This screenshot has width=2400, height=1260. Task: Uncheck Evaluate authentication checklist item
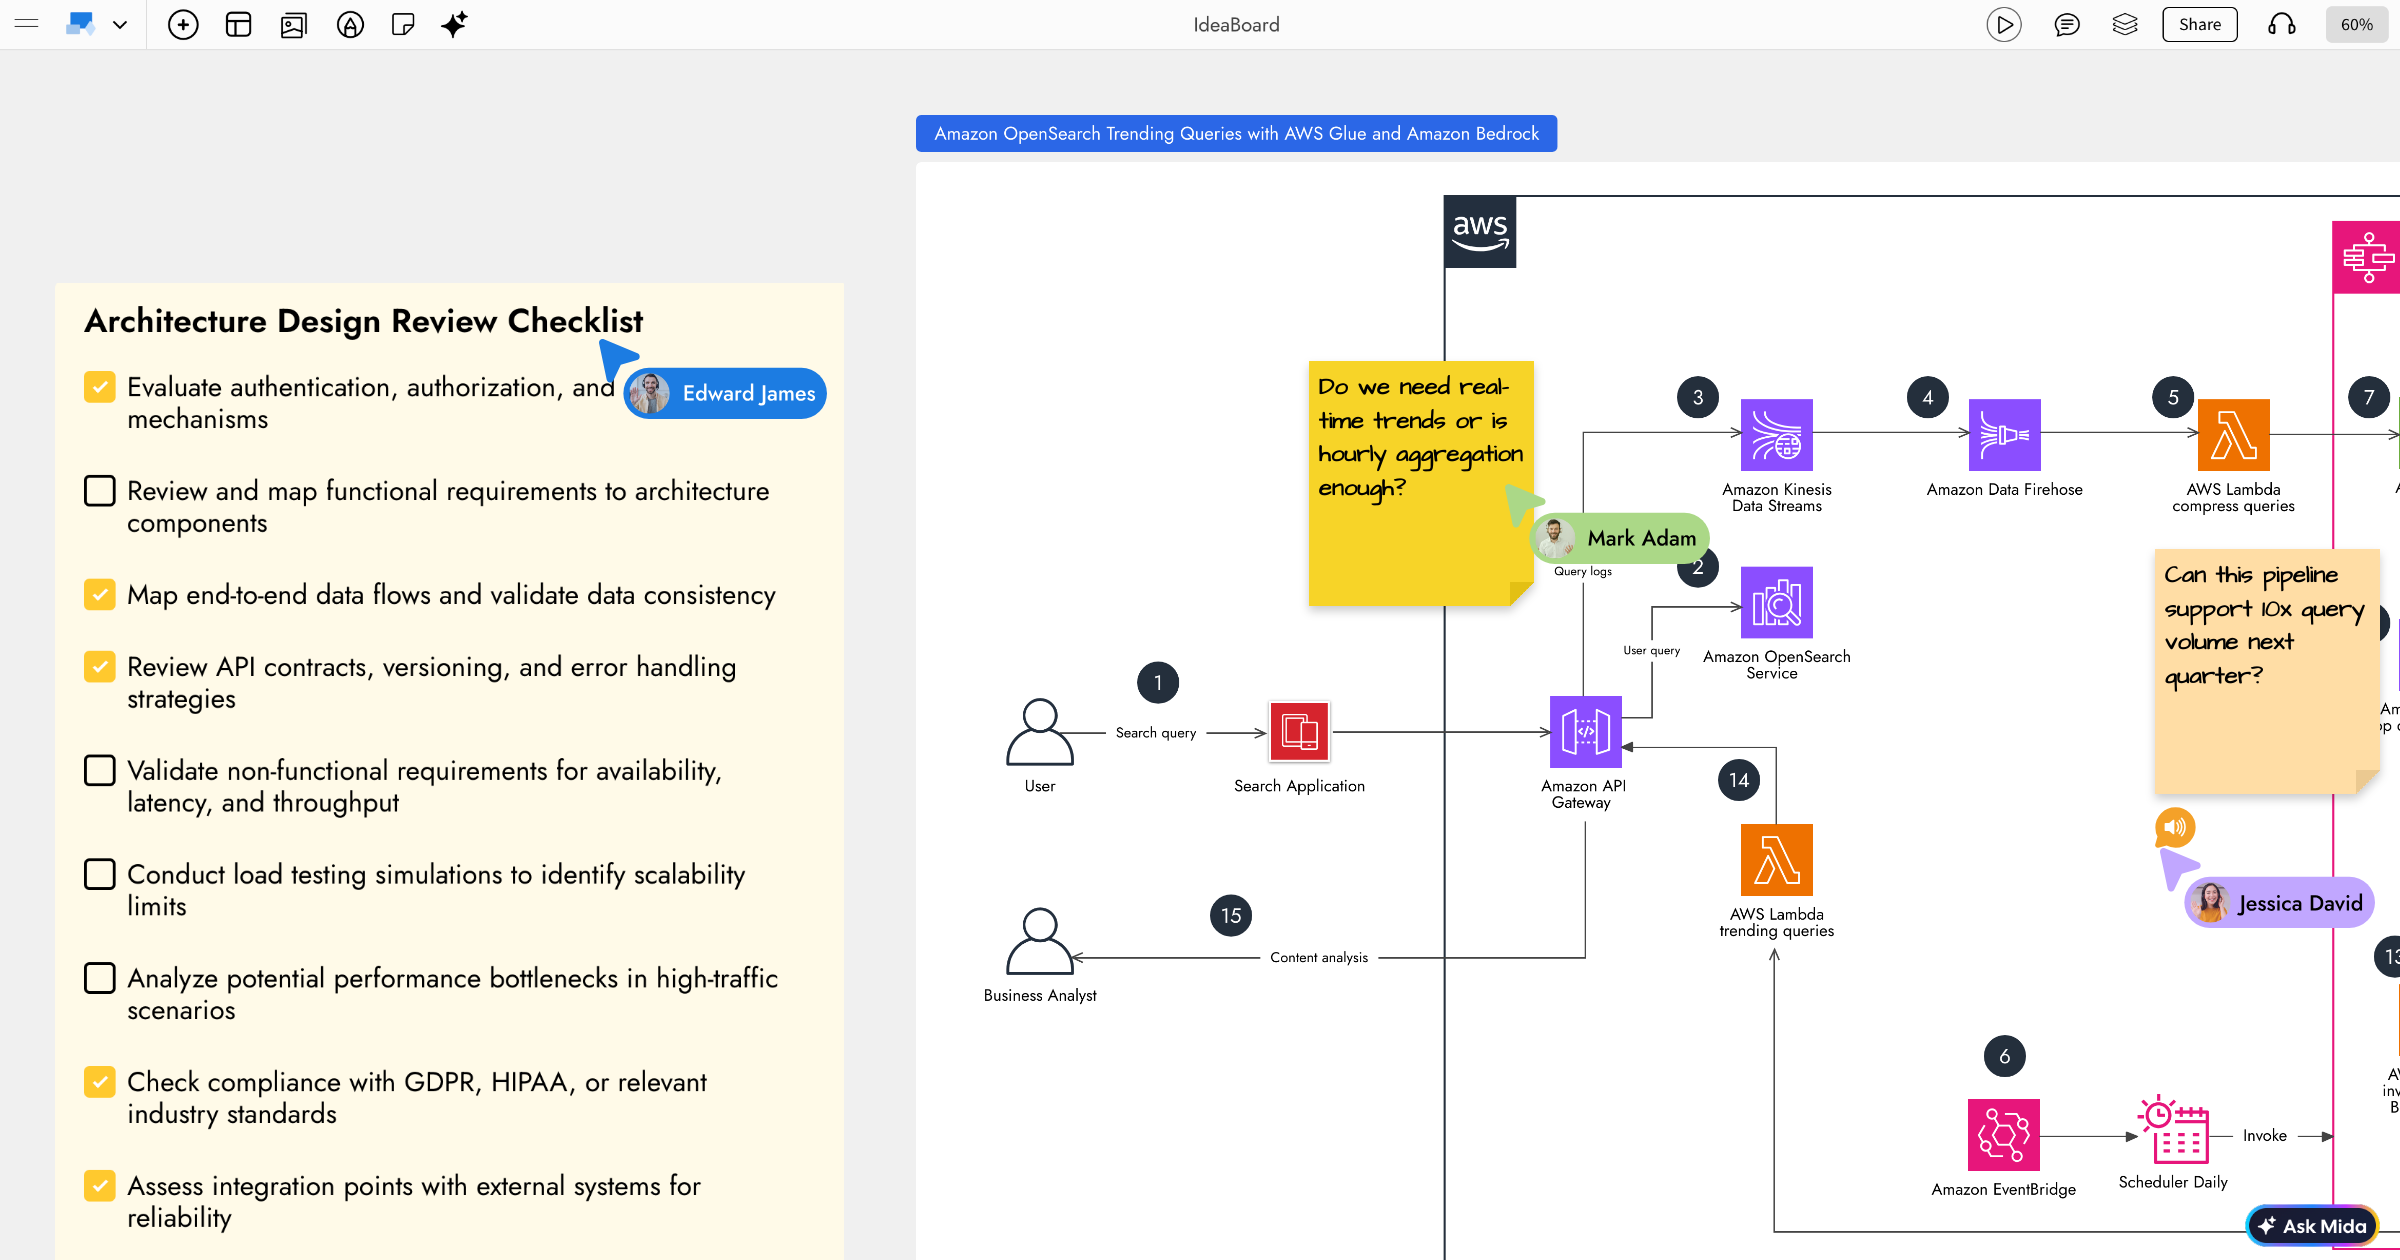coord(99,387)
